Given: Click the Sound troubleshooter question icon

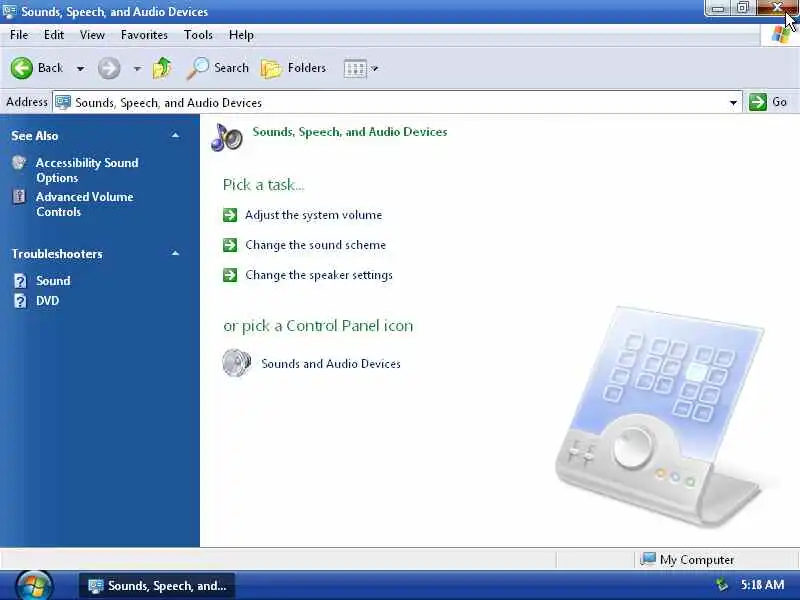Looking at the screenshot, I should click(20, 281).
